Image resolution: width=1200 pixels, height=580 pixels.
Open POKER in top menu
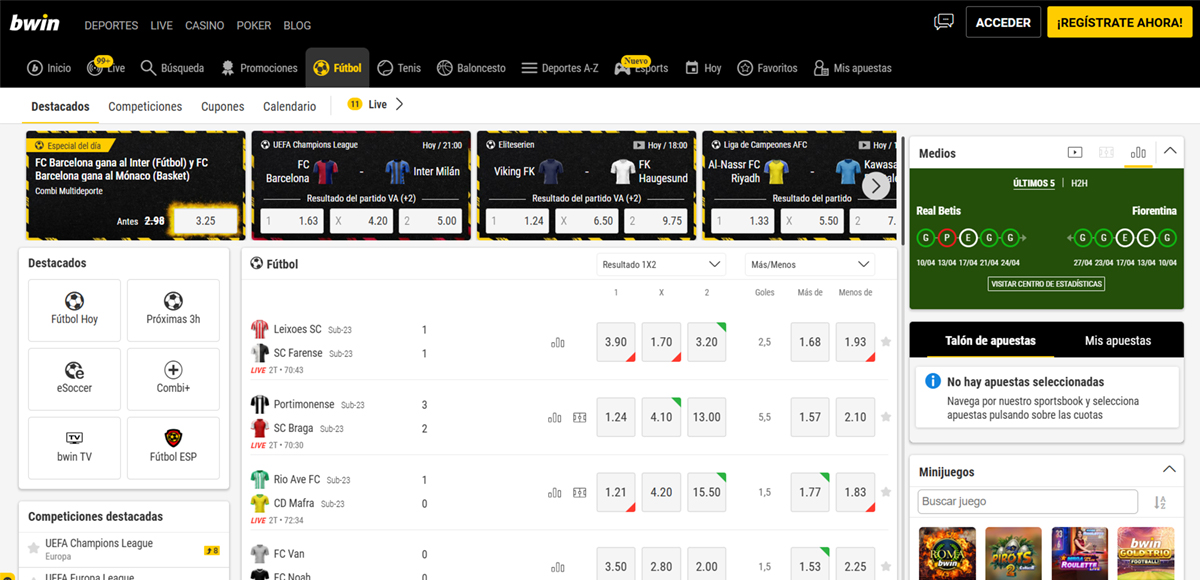(254, 25)
